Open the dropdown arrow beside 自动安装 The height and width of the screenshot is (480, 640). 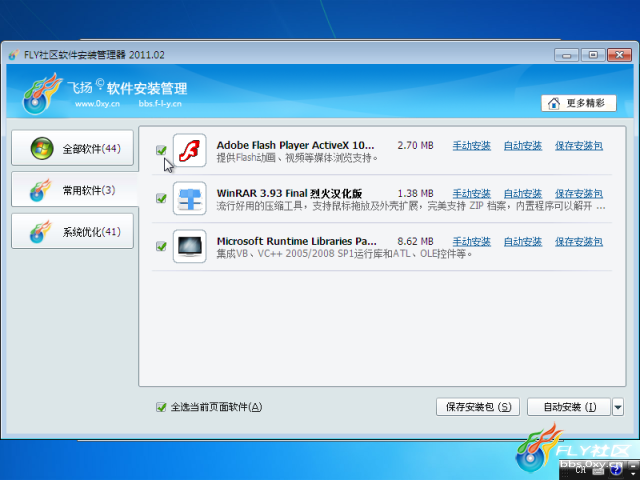coord(618,407)
